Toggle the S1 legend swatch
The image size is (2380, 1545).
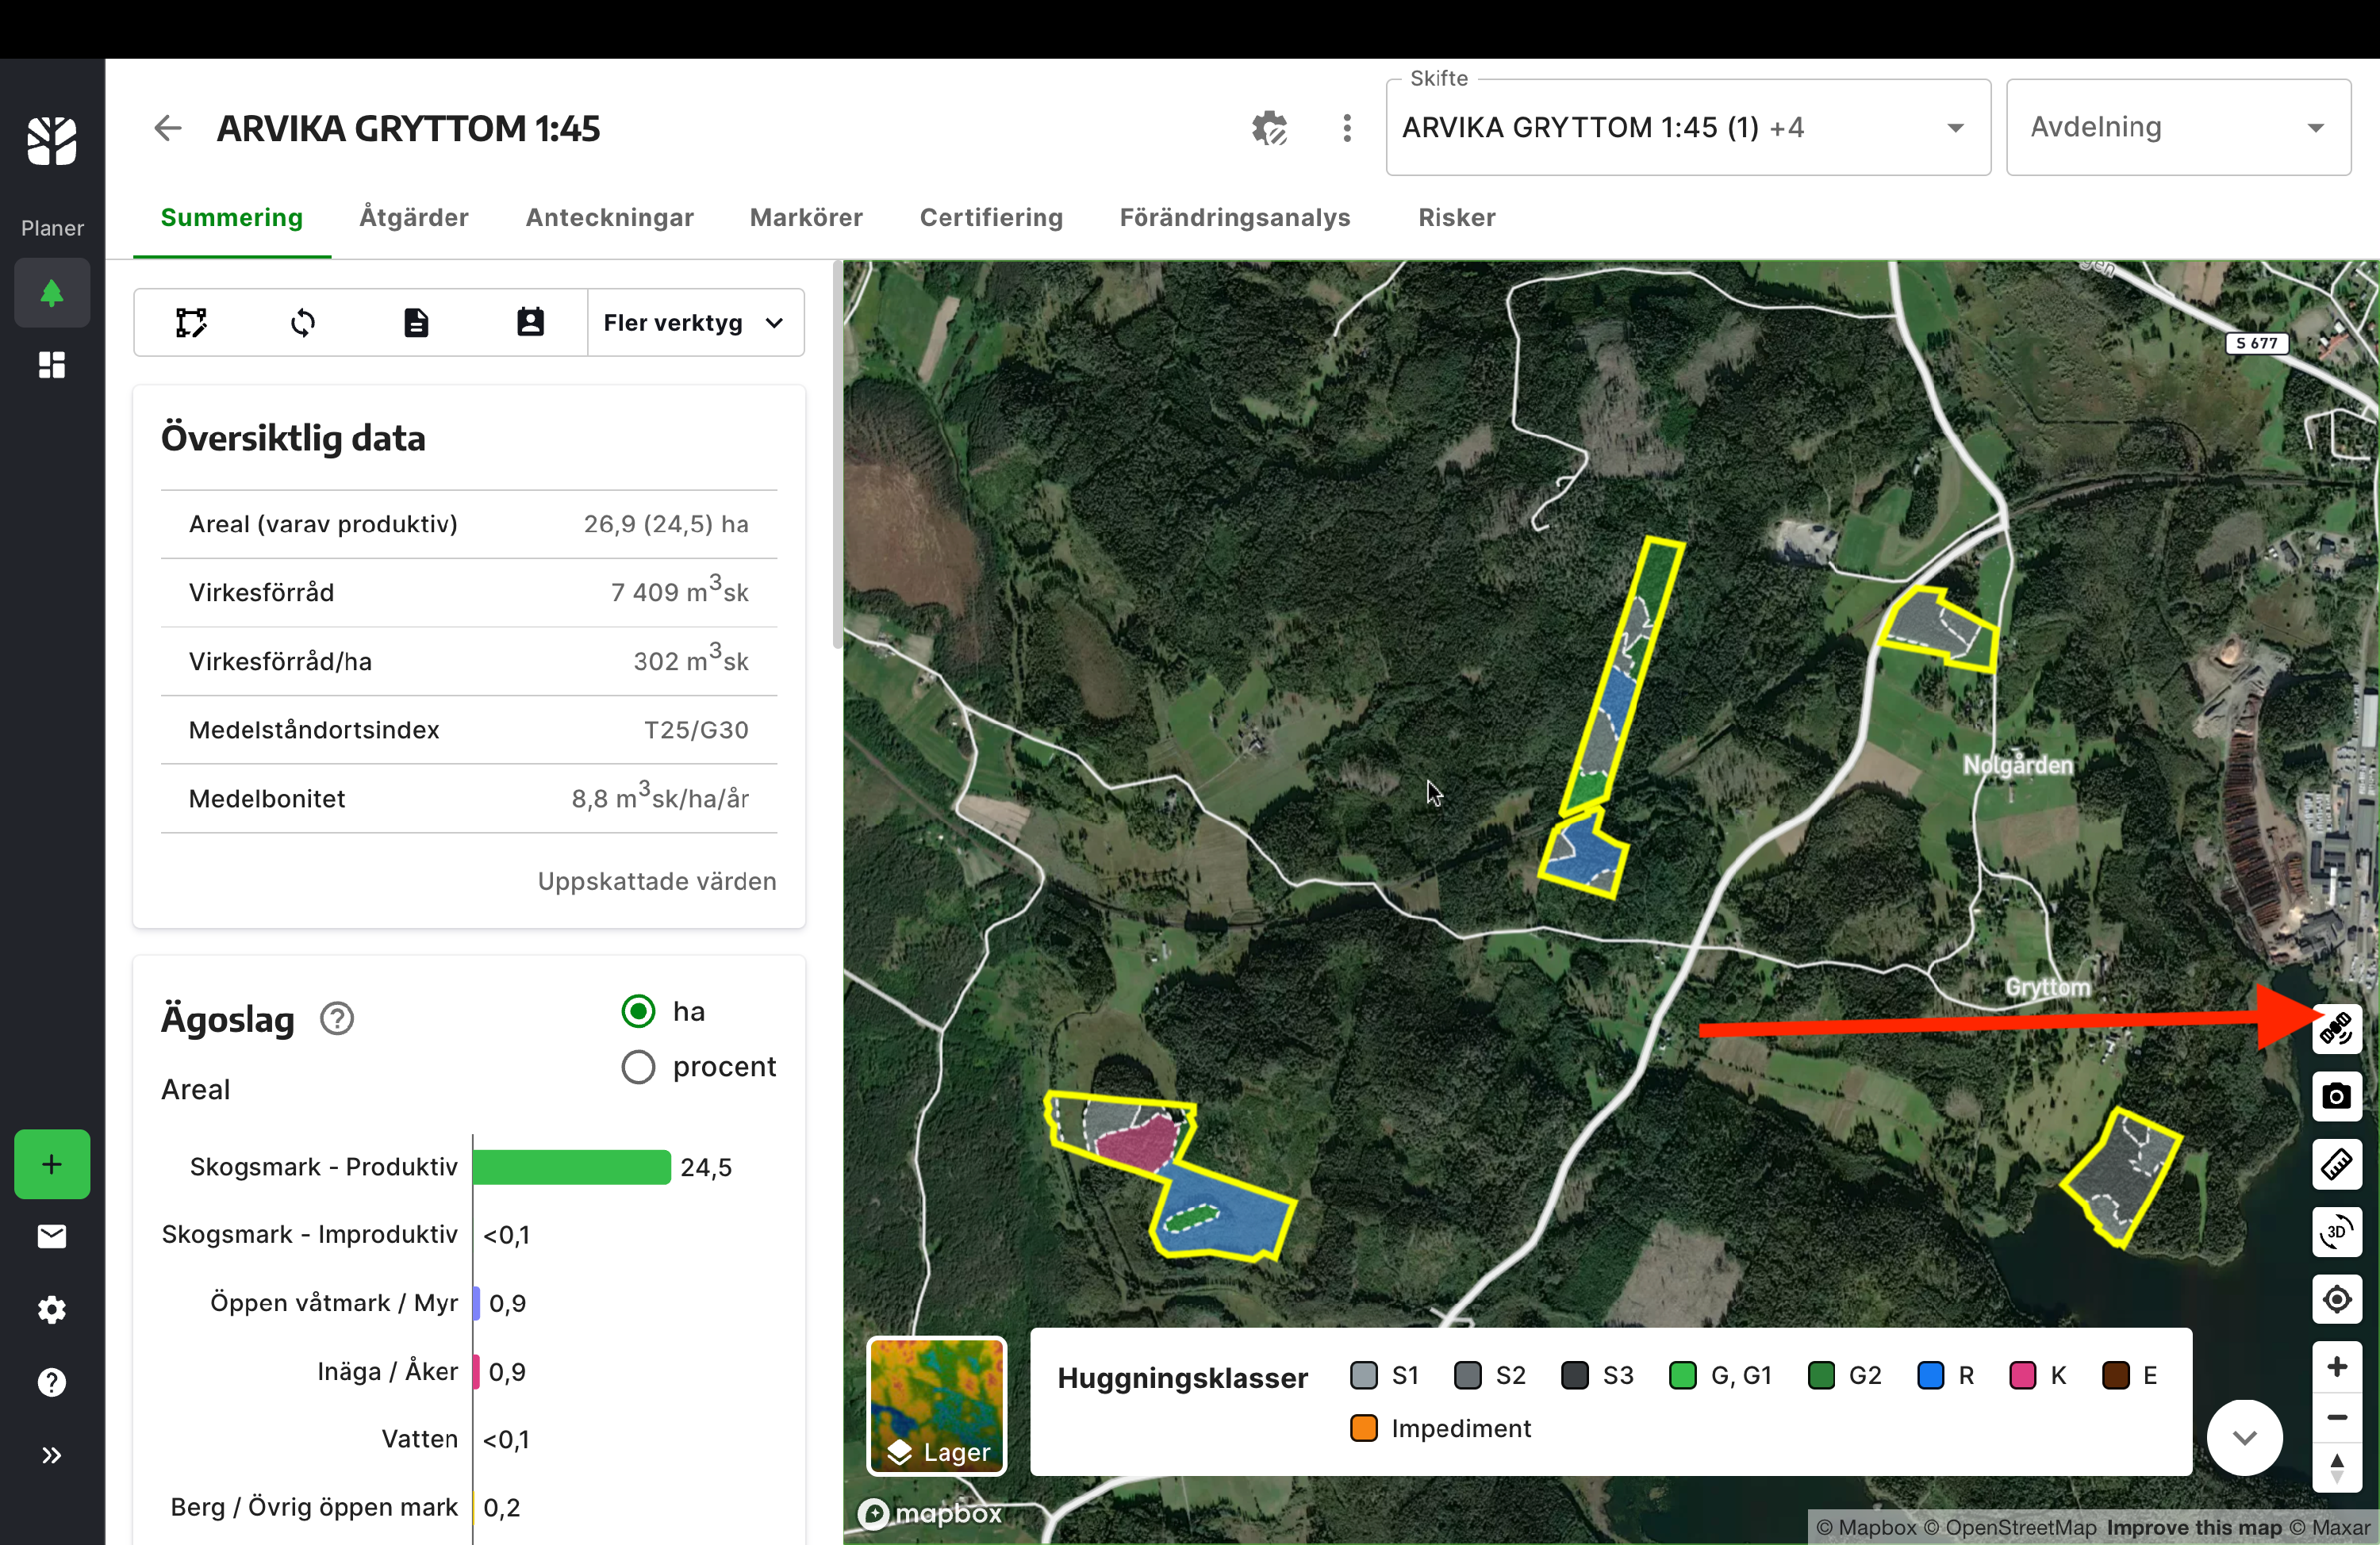pos(1363,1375)
